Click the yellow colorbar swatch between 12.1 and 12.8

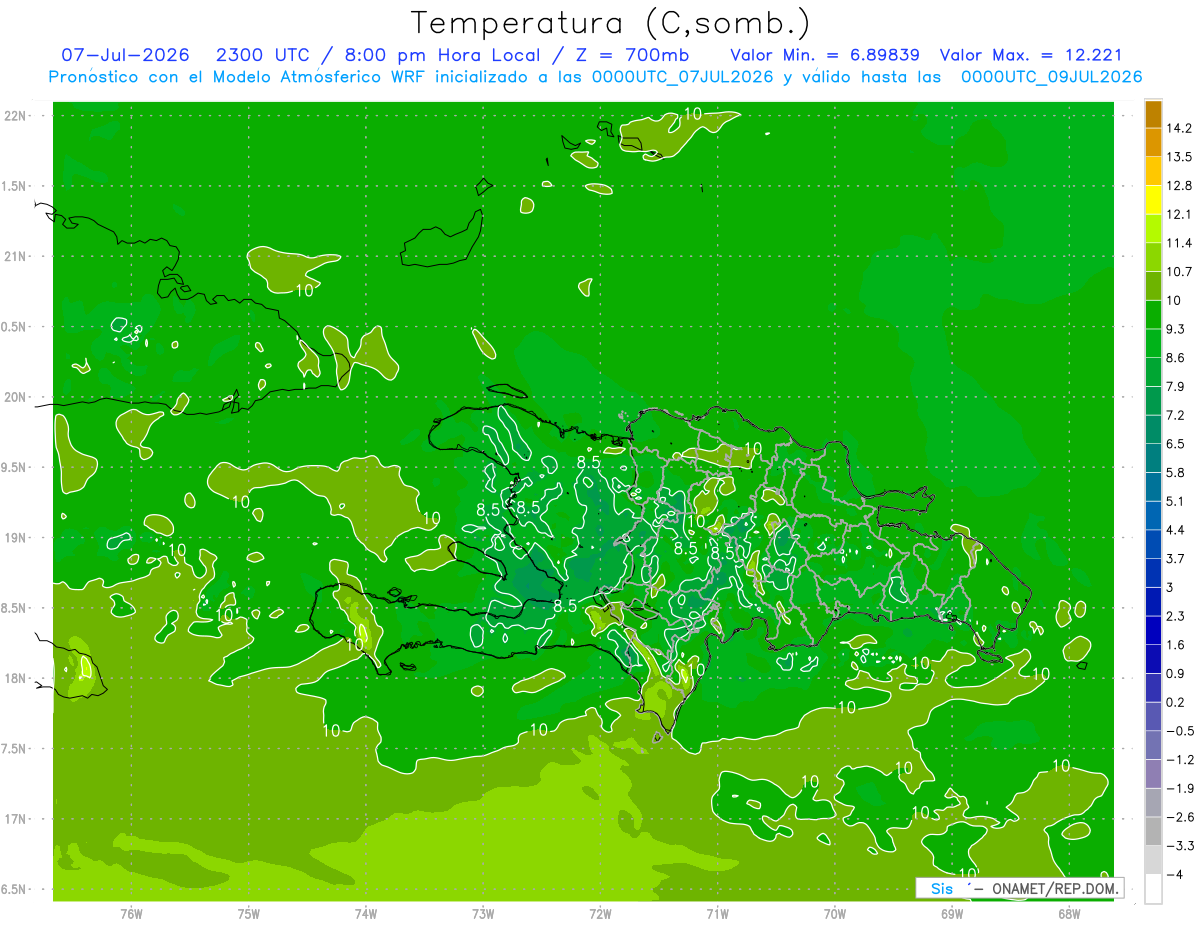(1153, 200)
